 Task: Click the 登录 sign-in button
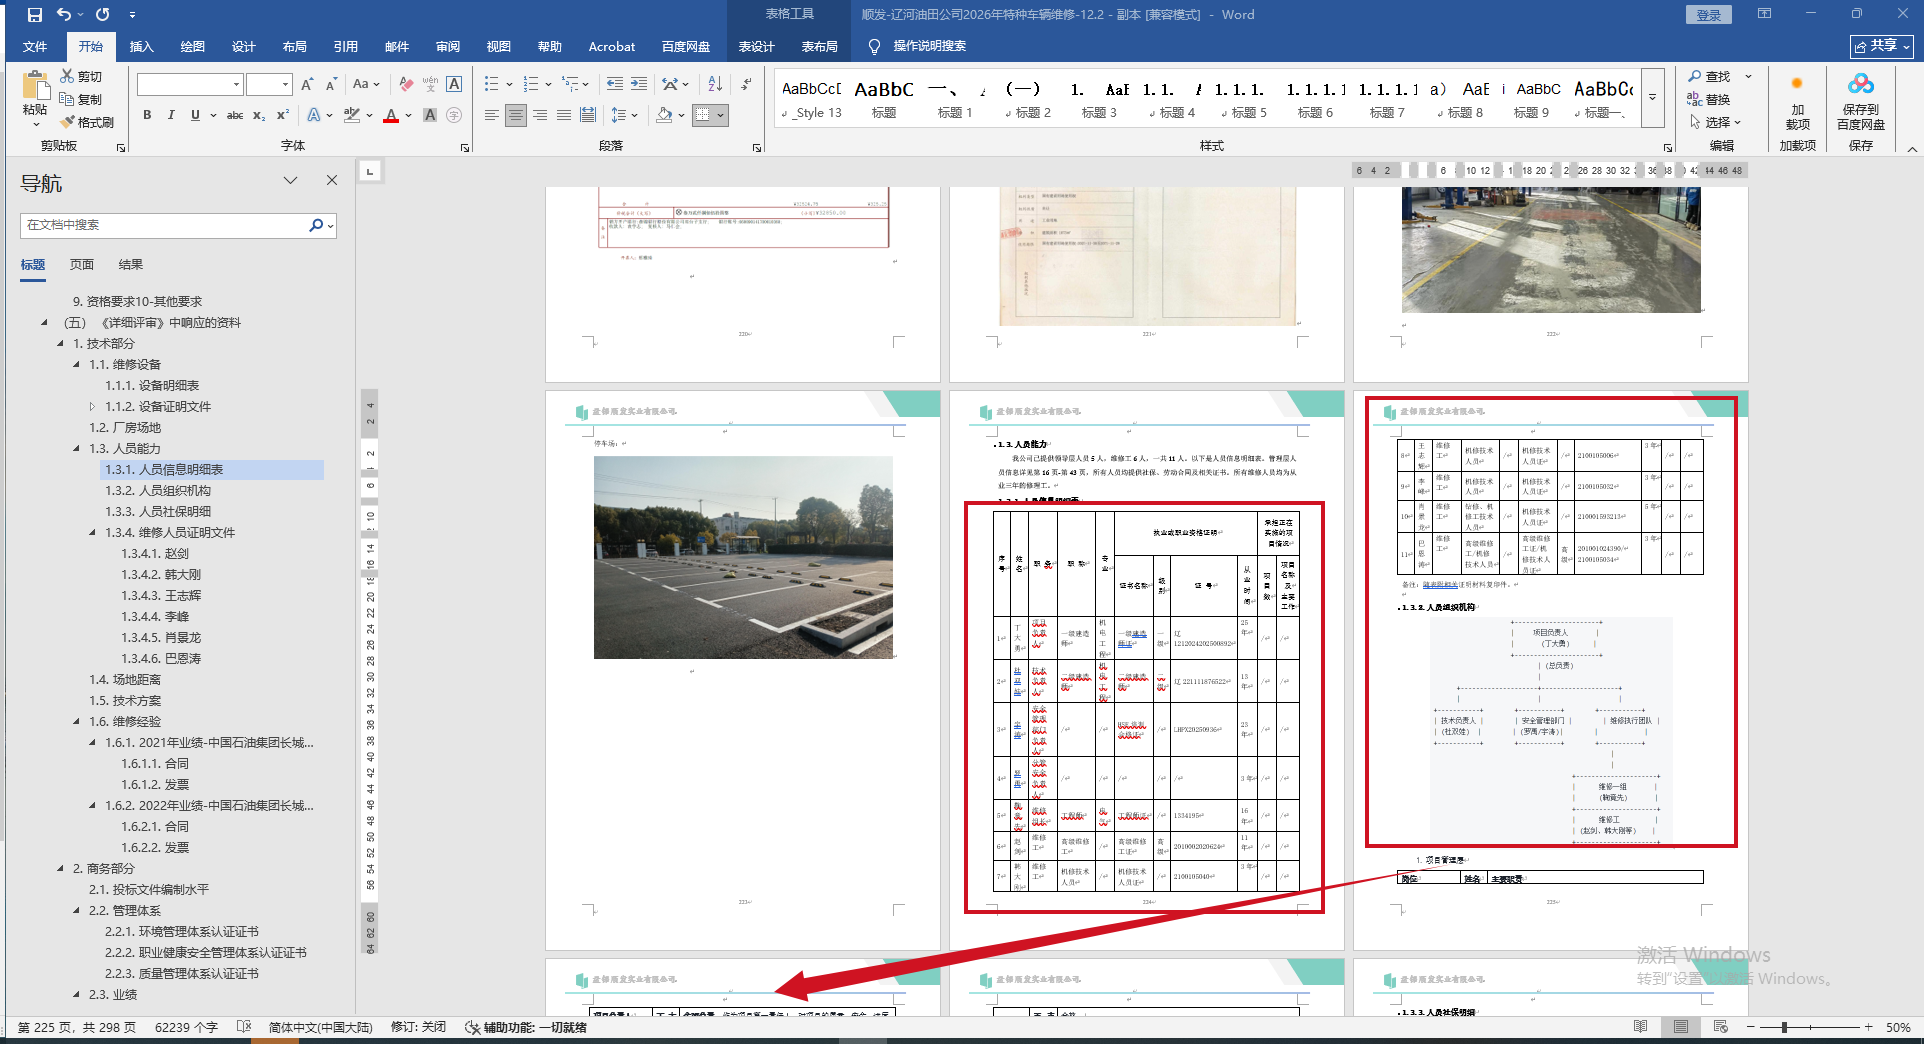pos(1708,15)
